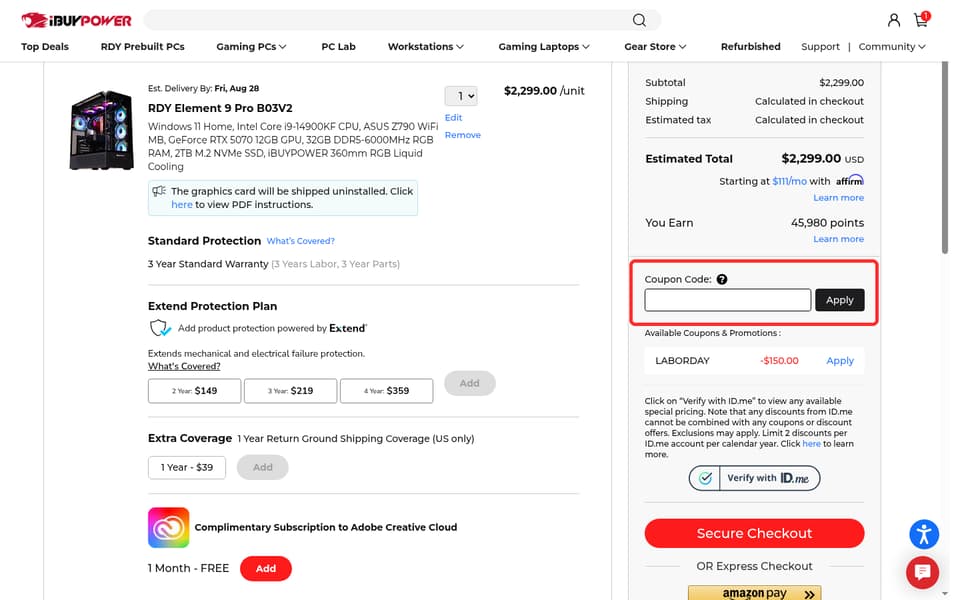Open What's Covered? for Standard Protection
The image size is (960, 600).
point(301,241)
